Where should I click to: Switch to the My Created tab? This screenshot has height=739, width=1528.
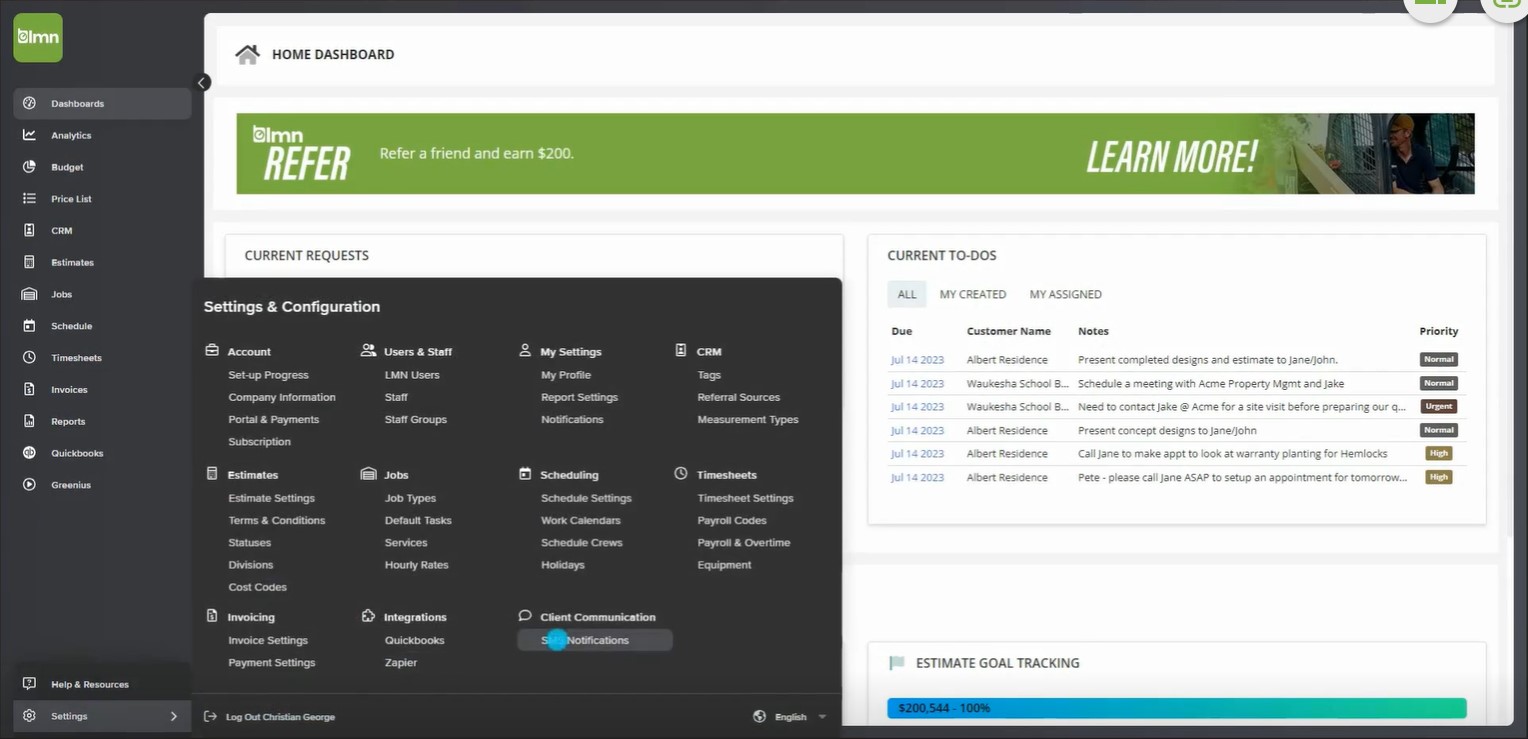tap(972, 294)
